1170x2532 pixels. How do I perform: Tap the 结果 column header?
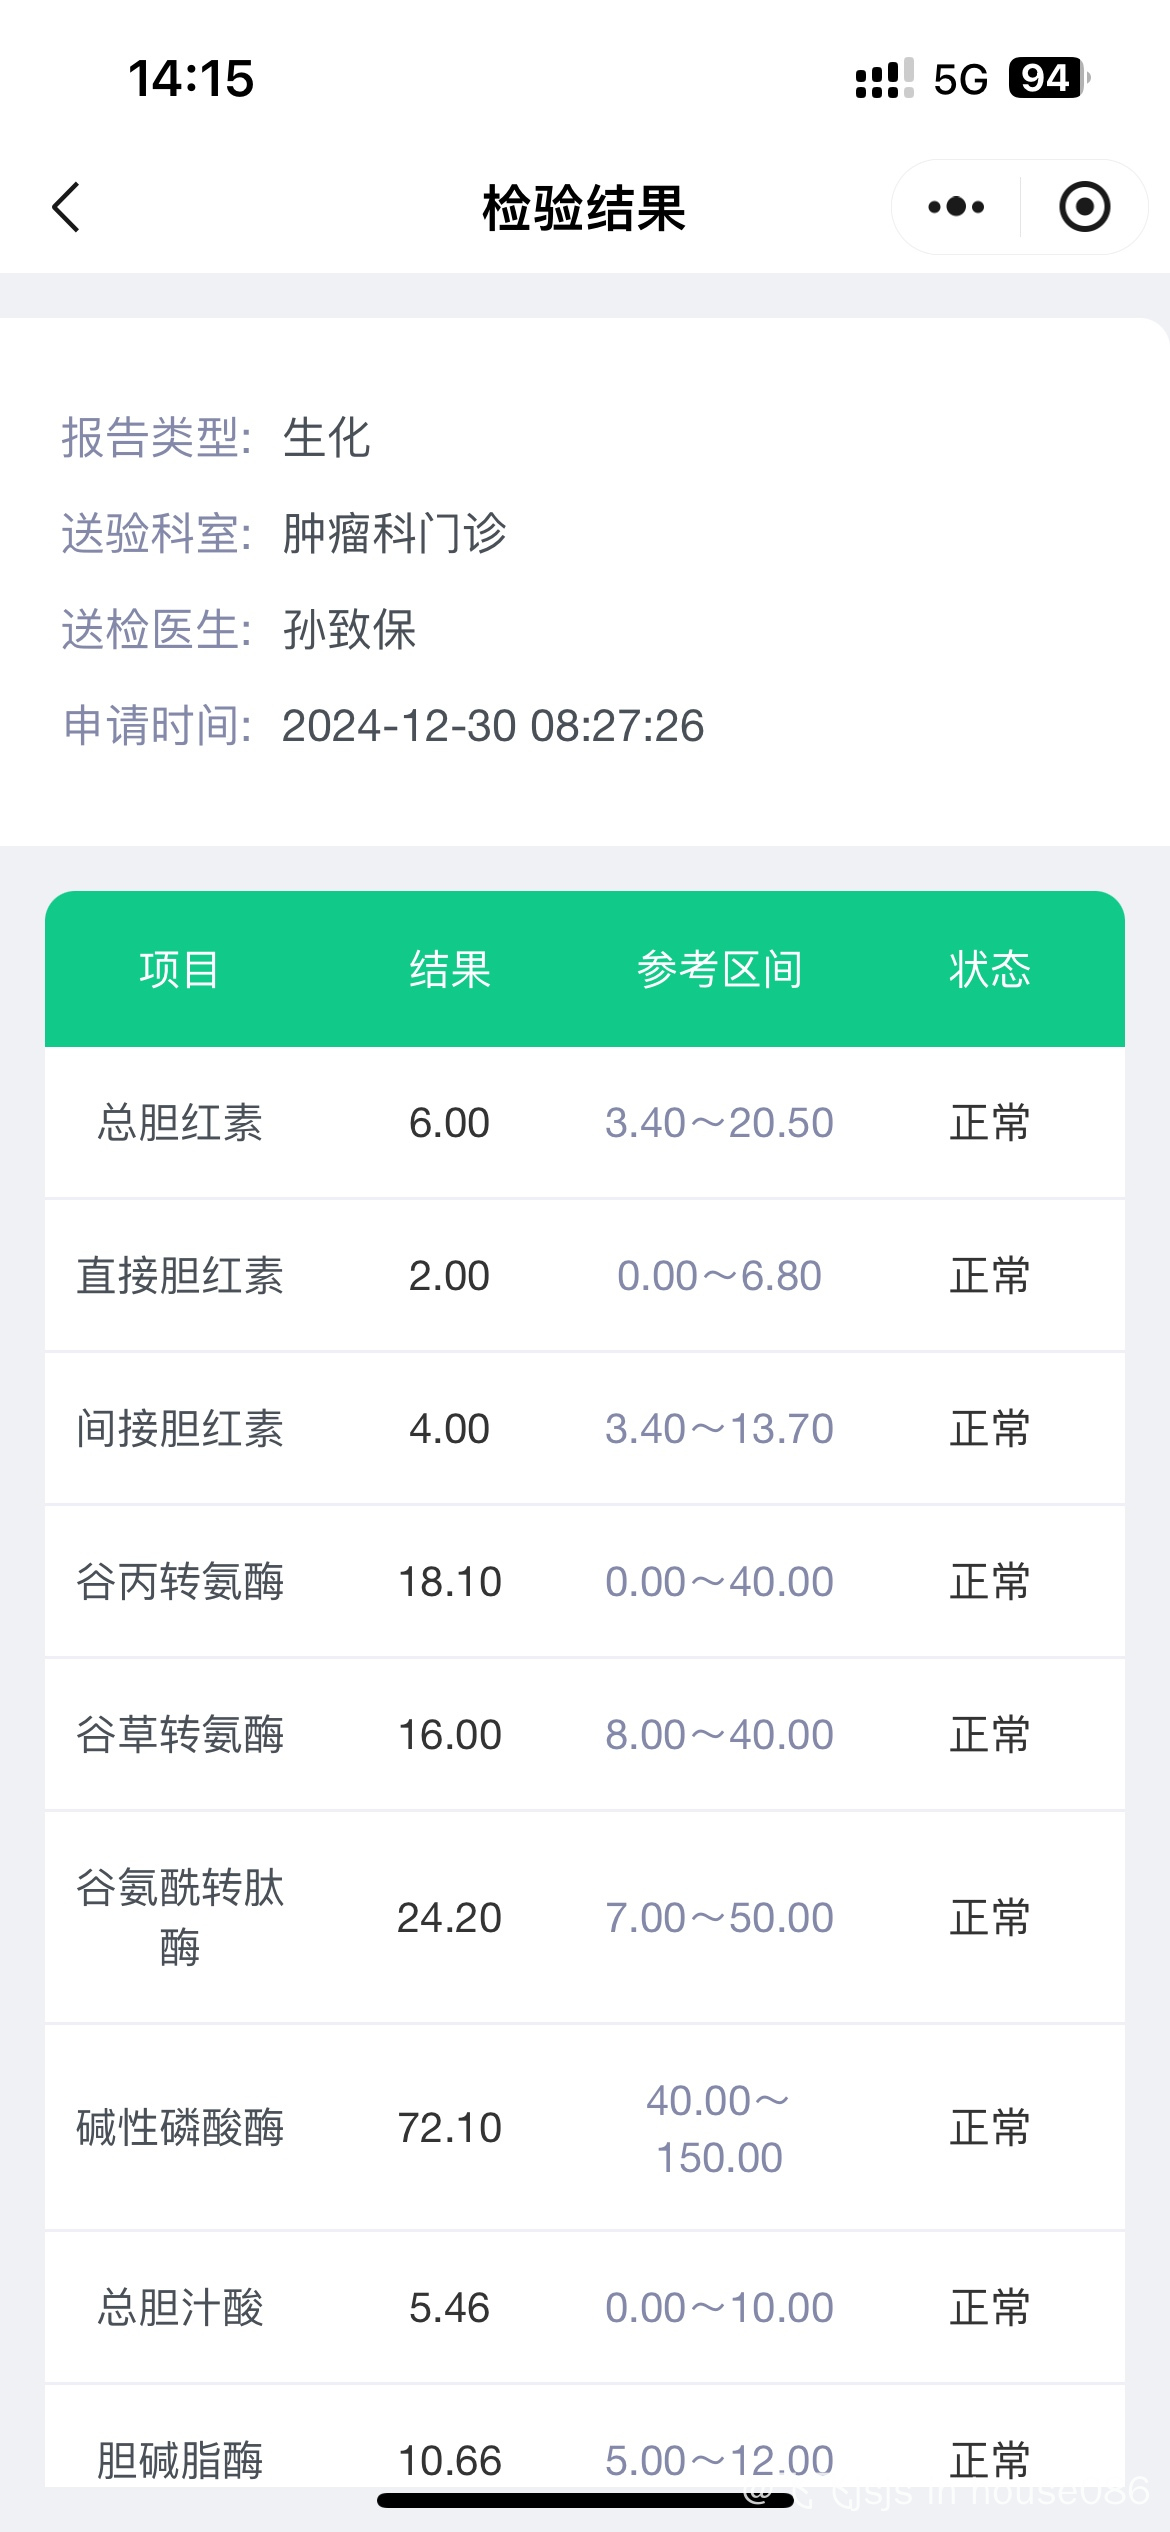pos(449,970)
